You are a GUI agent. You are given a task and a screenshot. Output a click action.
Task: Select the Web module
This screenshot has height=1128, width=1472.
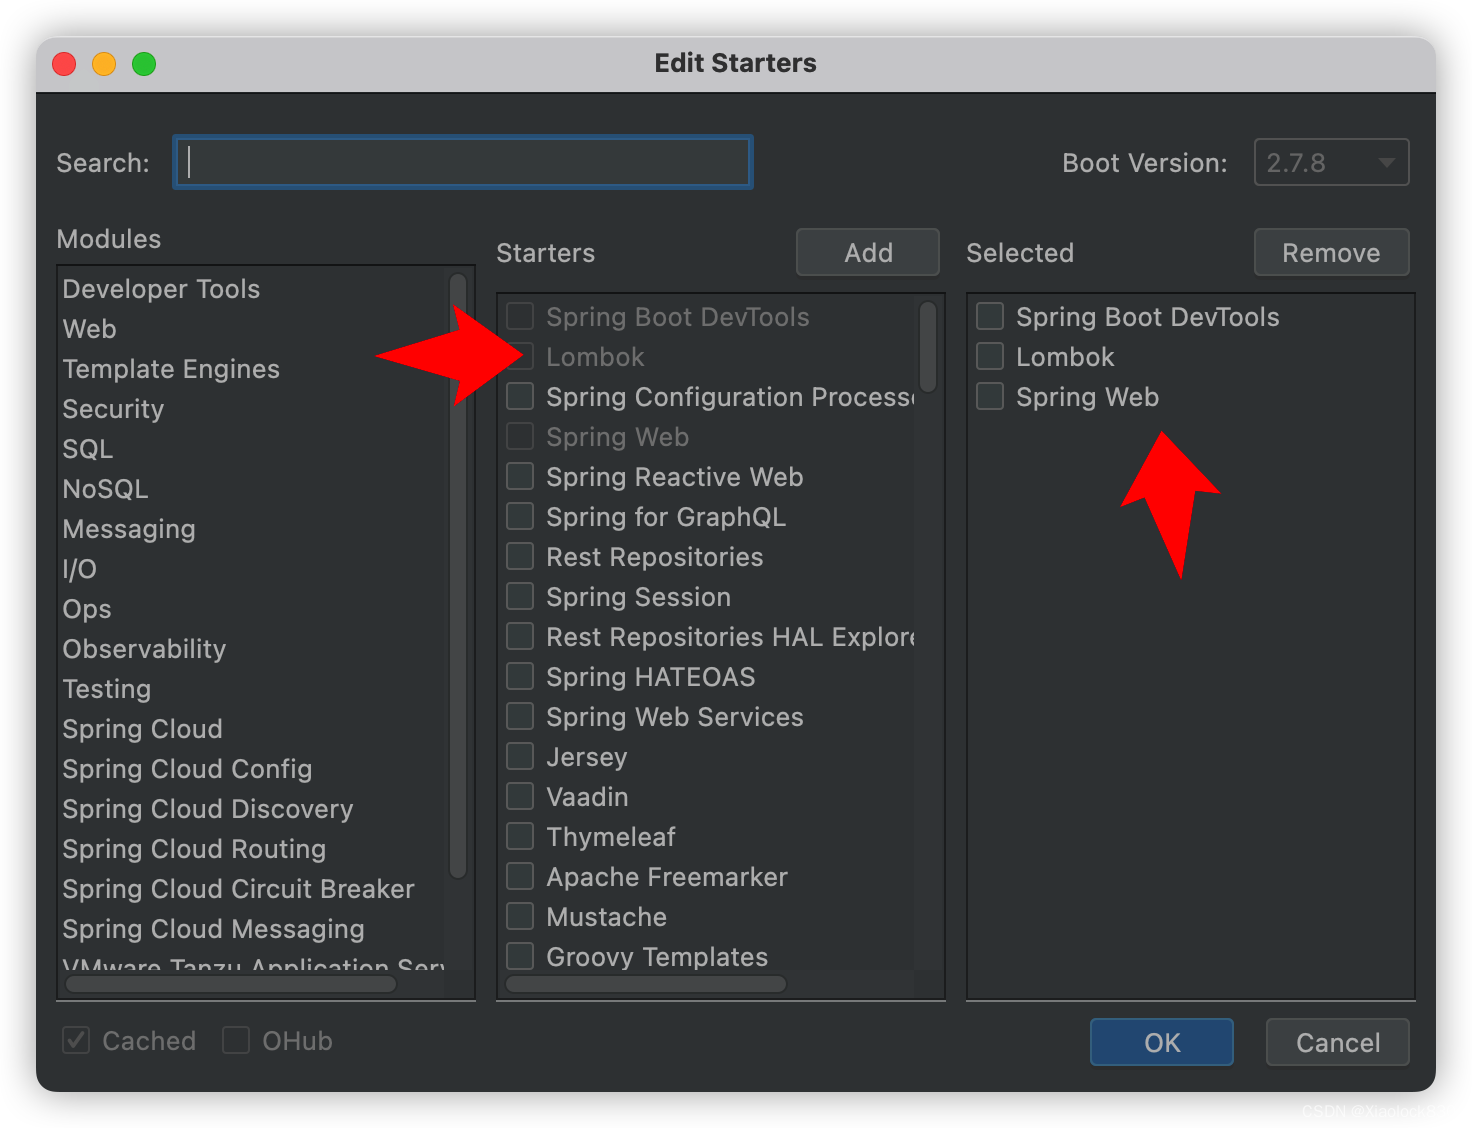pyautogui.click(x=89, y=329)
